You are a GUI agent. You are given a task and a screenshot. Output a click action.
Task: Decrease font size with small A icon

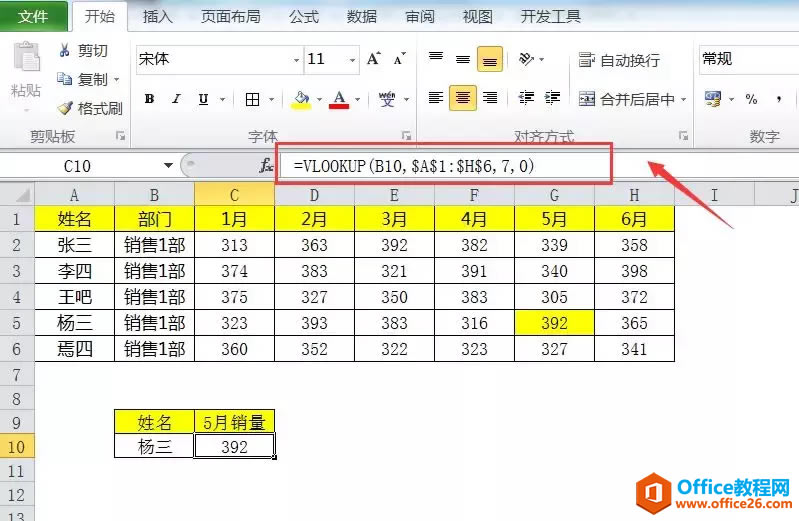tap(400, 59)
